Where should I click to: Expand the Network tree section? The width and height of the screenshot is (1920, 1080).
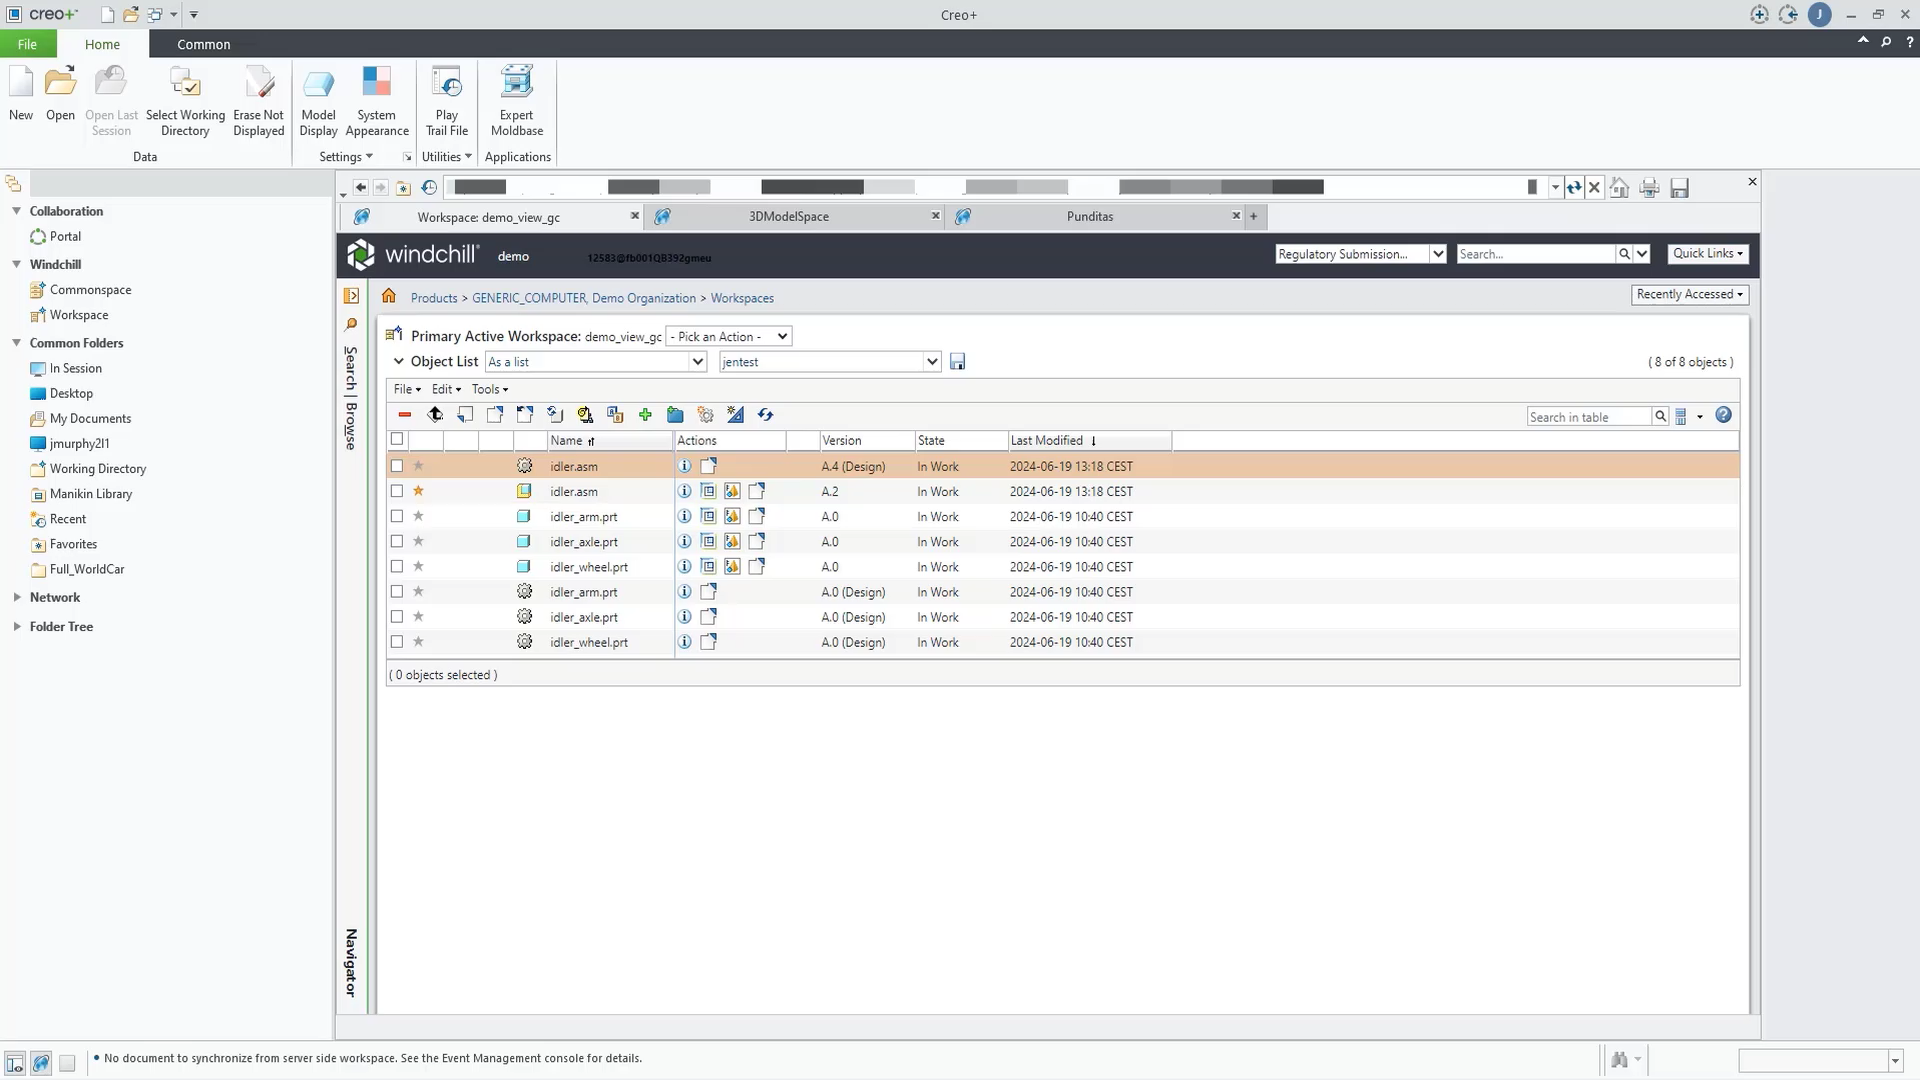pyautogui.click(x=17, y=597)
